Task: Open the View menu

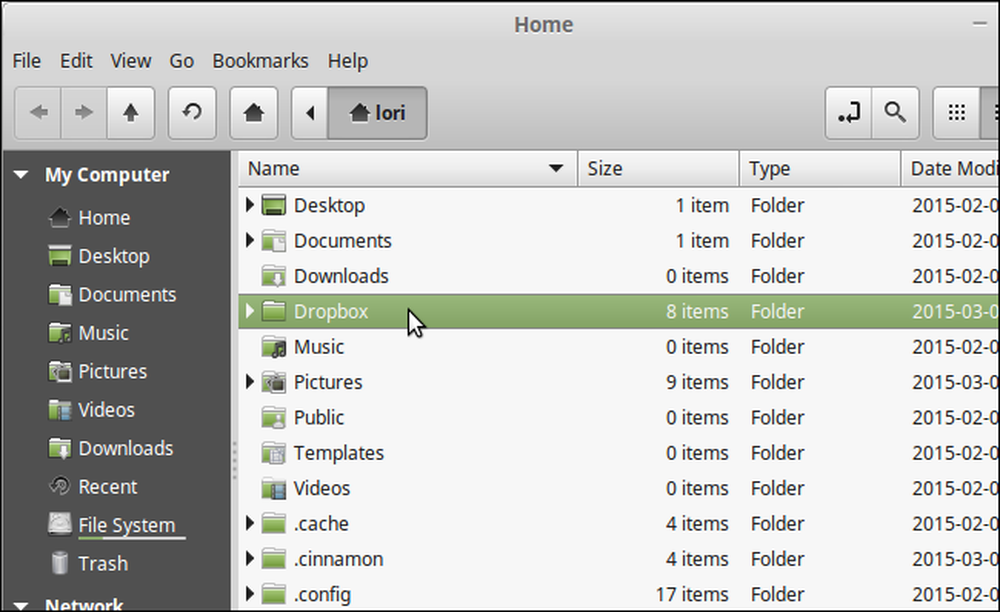Action: 131,61
